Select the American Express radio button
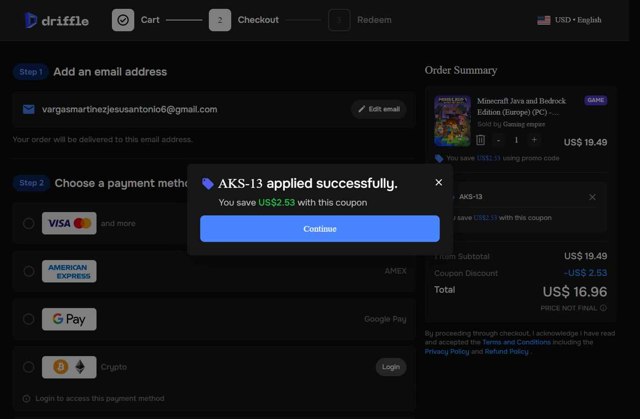 (x=29, y=271)
